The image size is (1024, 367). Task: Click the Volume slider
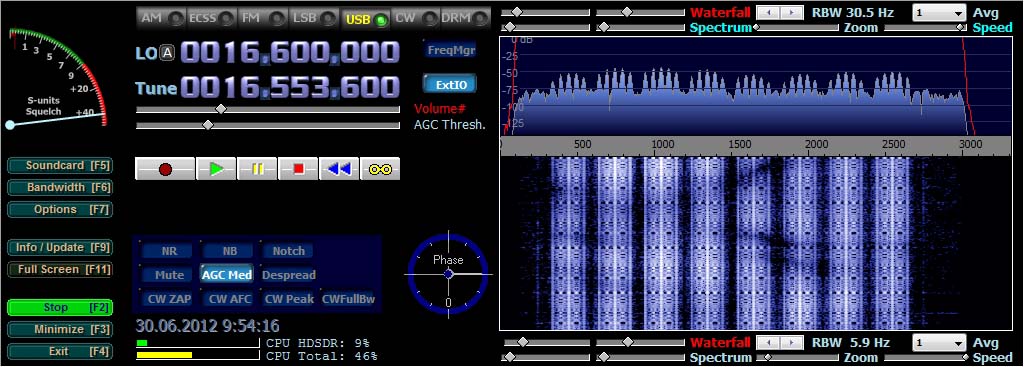coord(268,110)
